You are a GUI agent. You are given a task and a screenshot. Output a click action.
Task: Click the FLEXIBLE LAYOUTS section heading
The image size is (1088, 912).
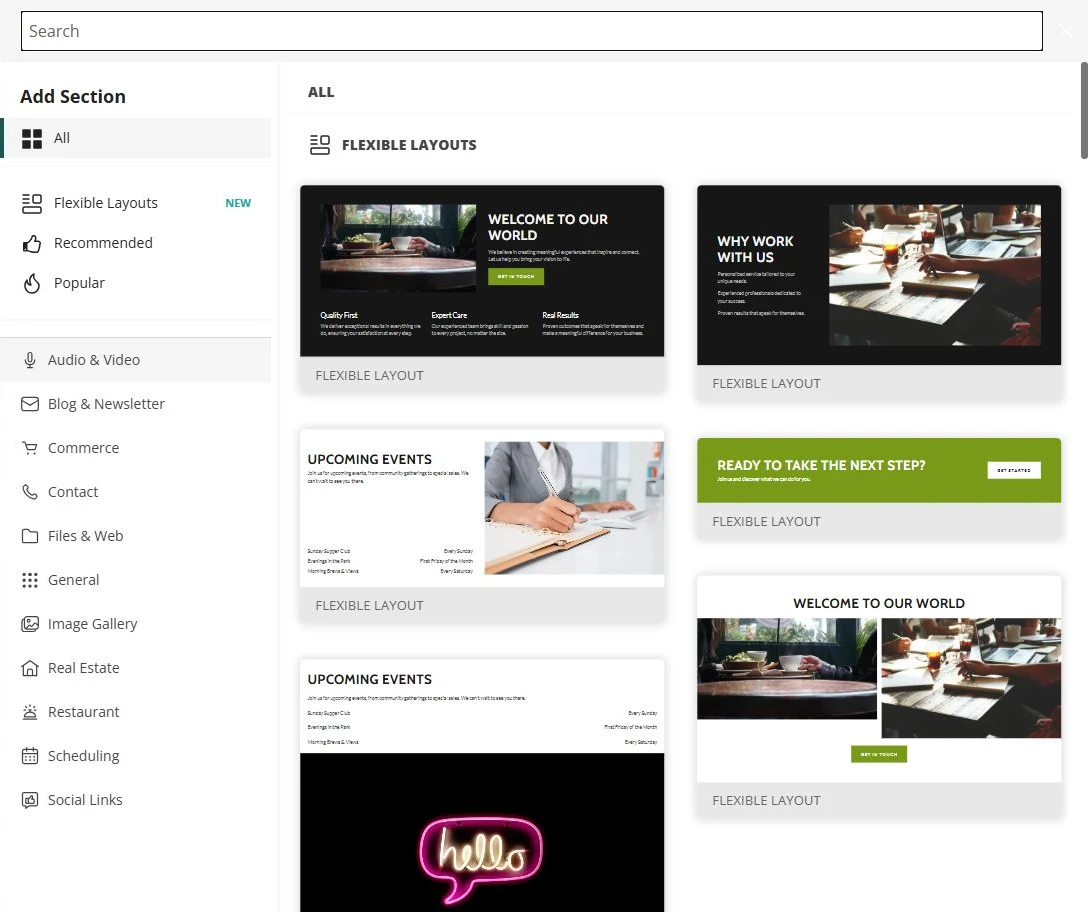(x=409, y=145)
